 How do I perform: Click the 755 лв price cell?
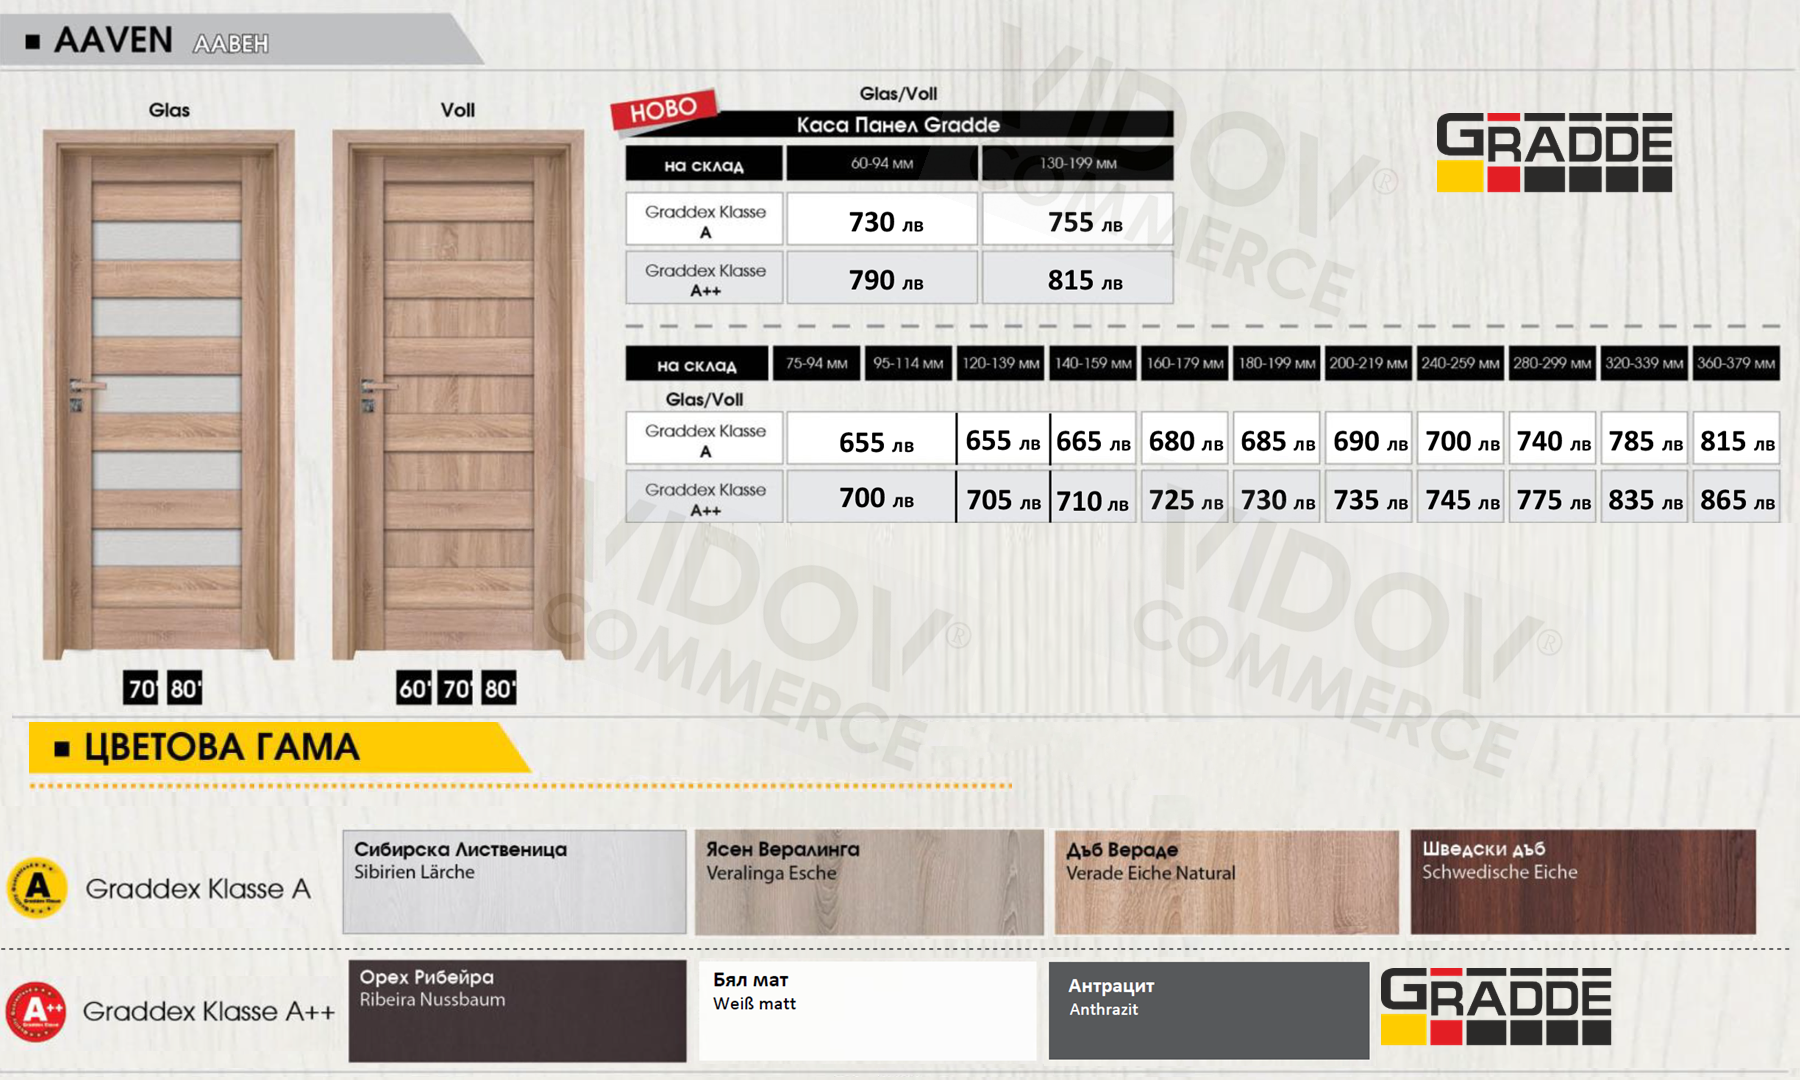pos(1077,219)
